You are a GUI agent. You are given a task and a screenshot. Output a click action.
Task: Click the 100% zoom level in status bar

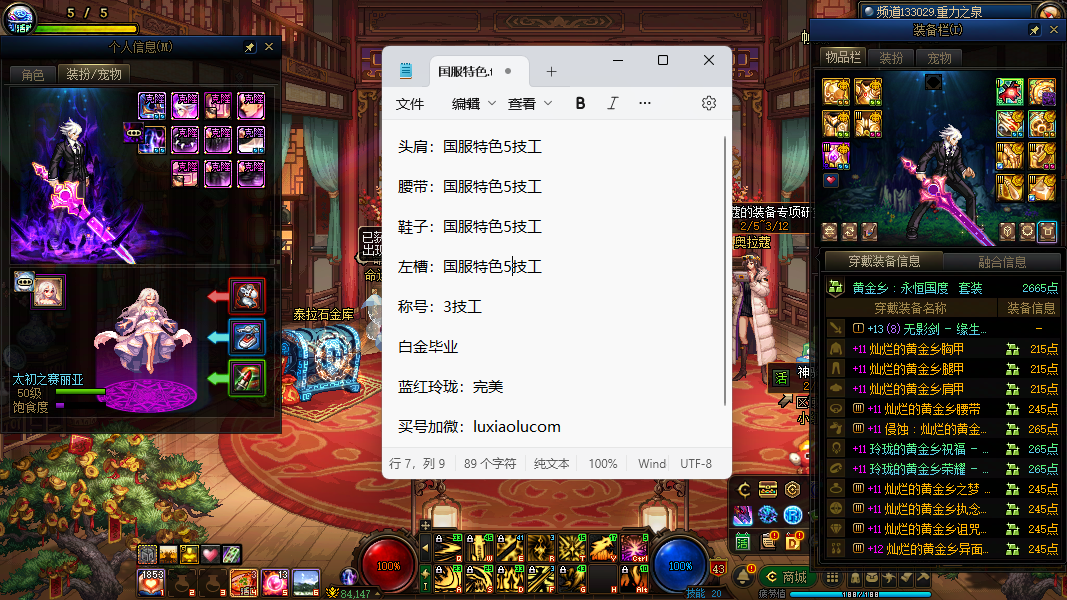tap(603, 464)
